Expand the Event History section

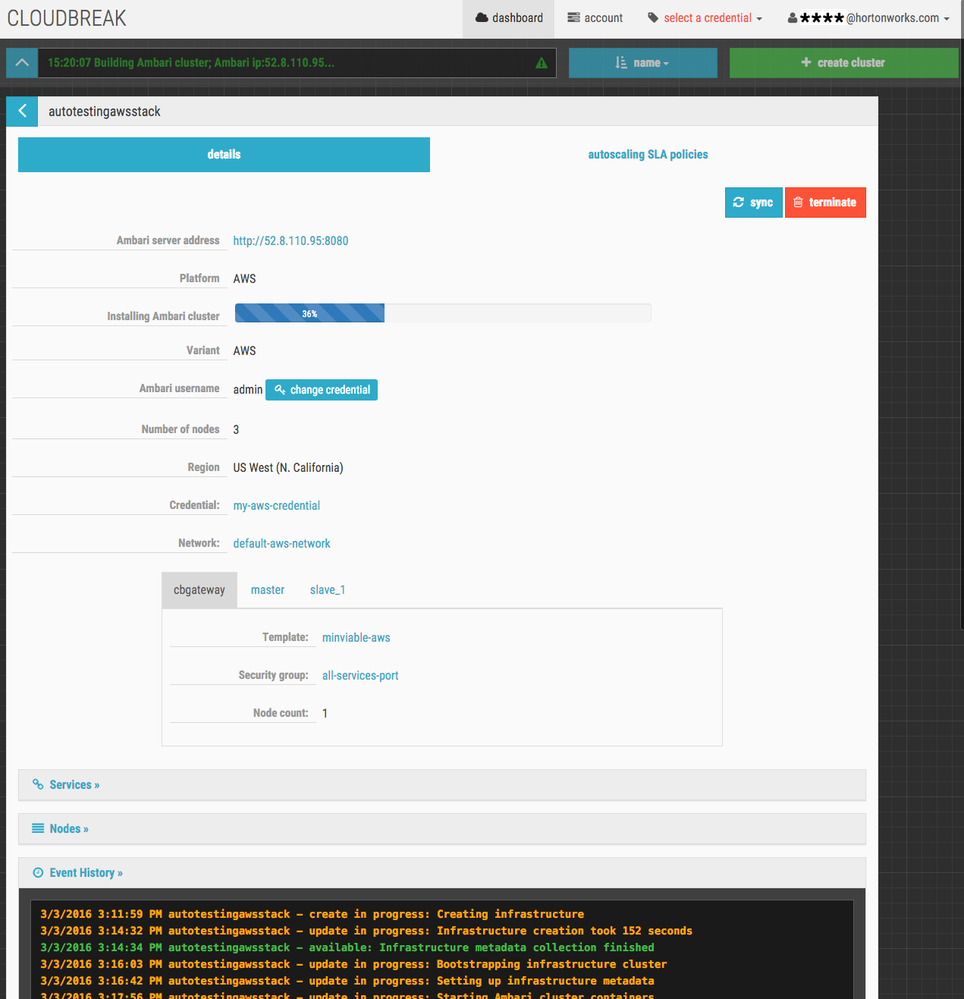pyautogui.click(x=442, y=873)
